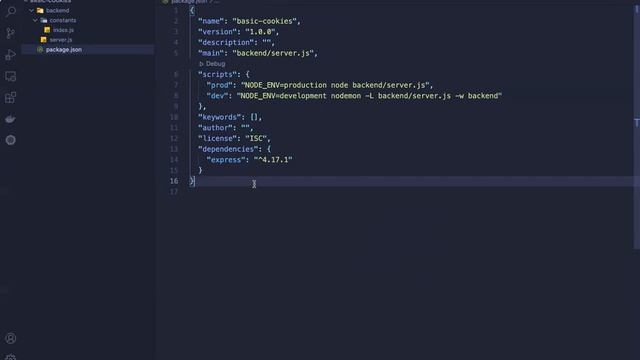This screenshot has width=640, height=360.
Task: Open the Run and Debug view
Action: click(x=11, y=55)
